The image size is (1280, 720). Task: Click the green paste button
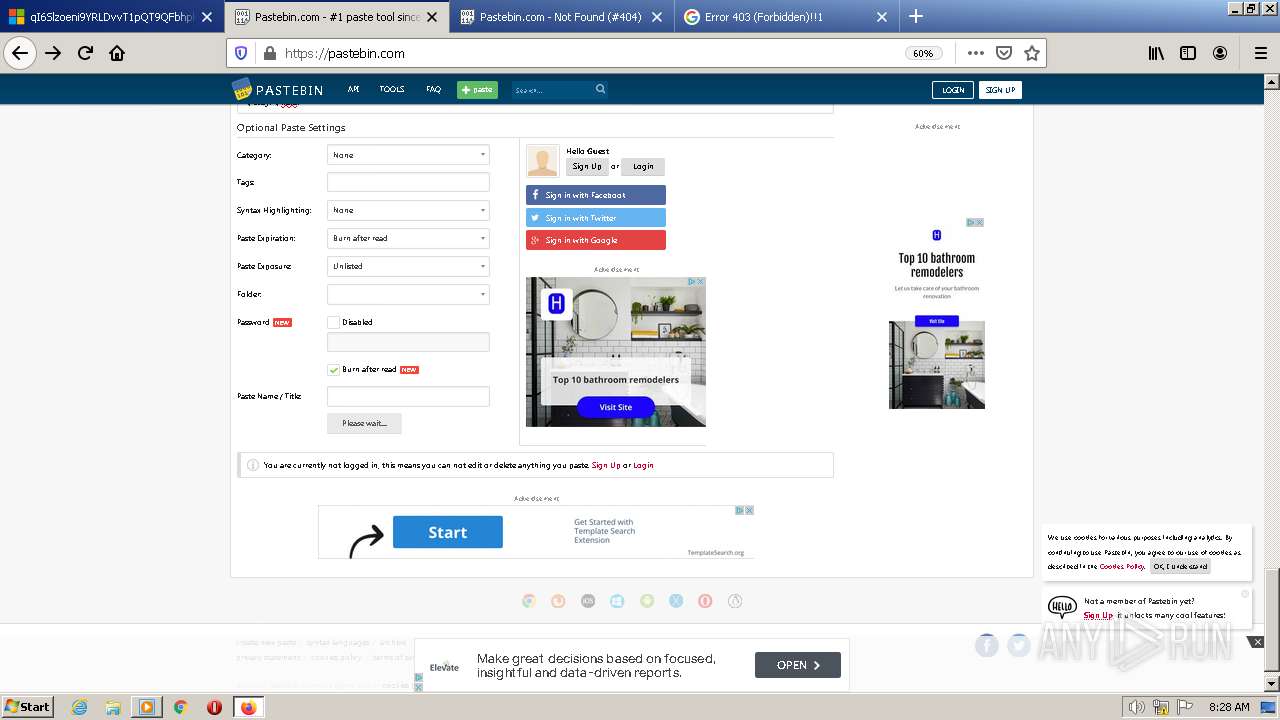coord(477,90)
